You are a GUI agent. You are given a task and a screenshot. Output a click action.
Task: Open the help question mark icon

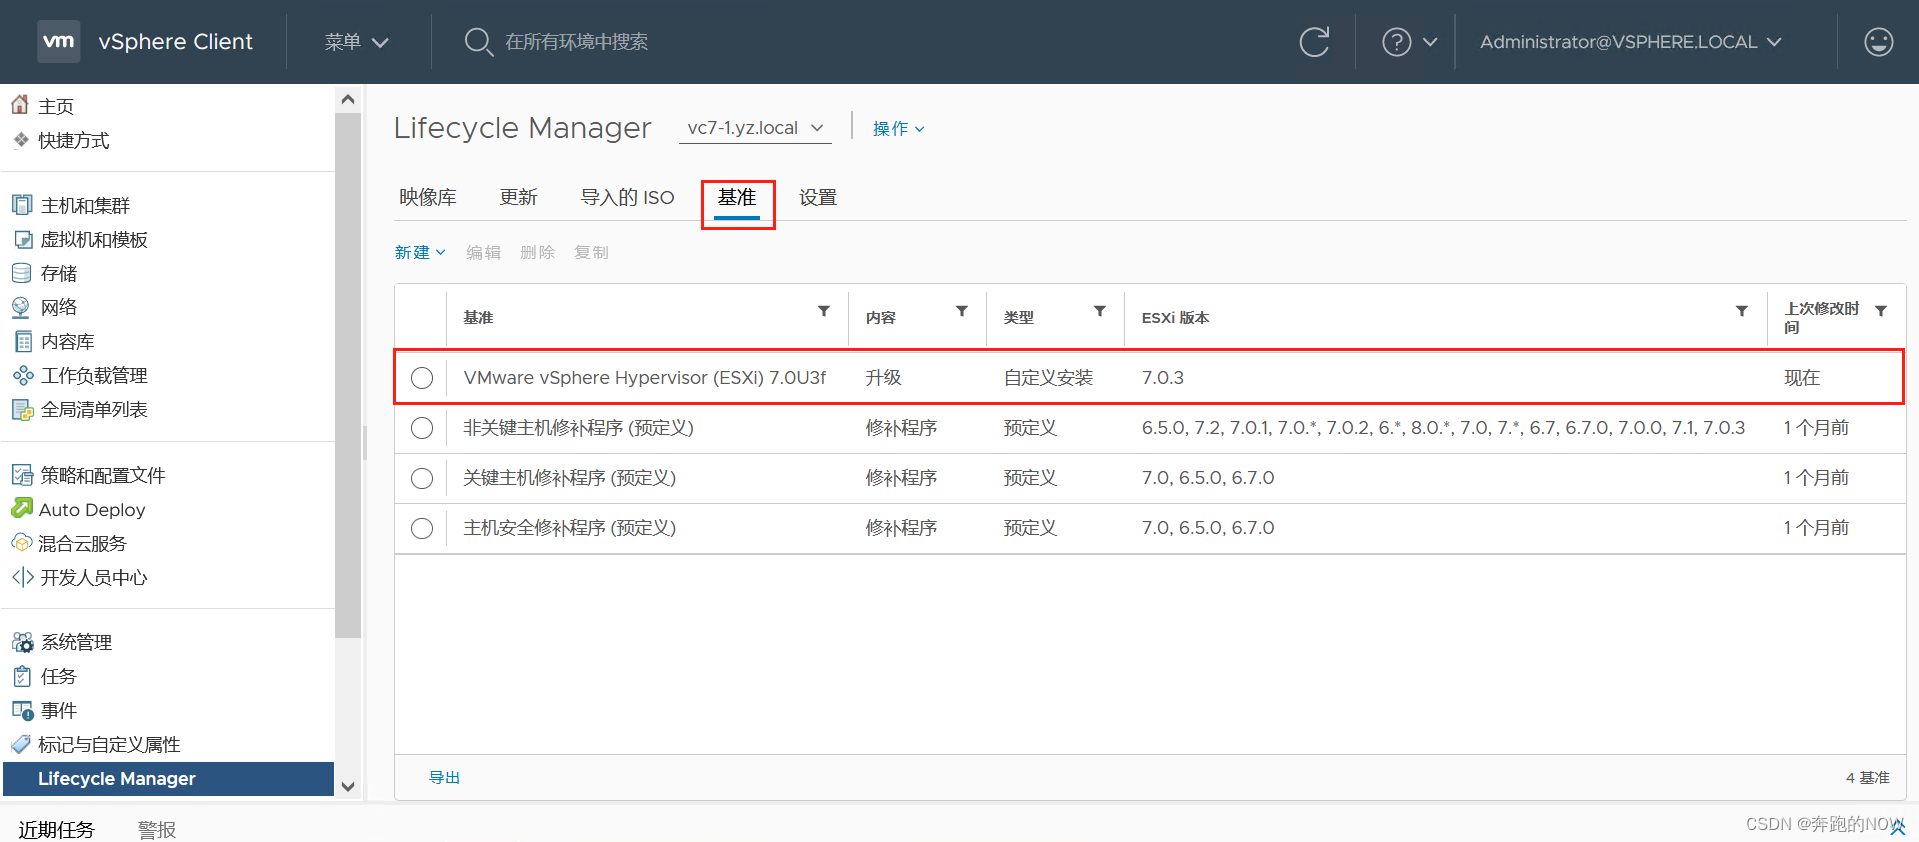point(1396,42)
